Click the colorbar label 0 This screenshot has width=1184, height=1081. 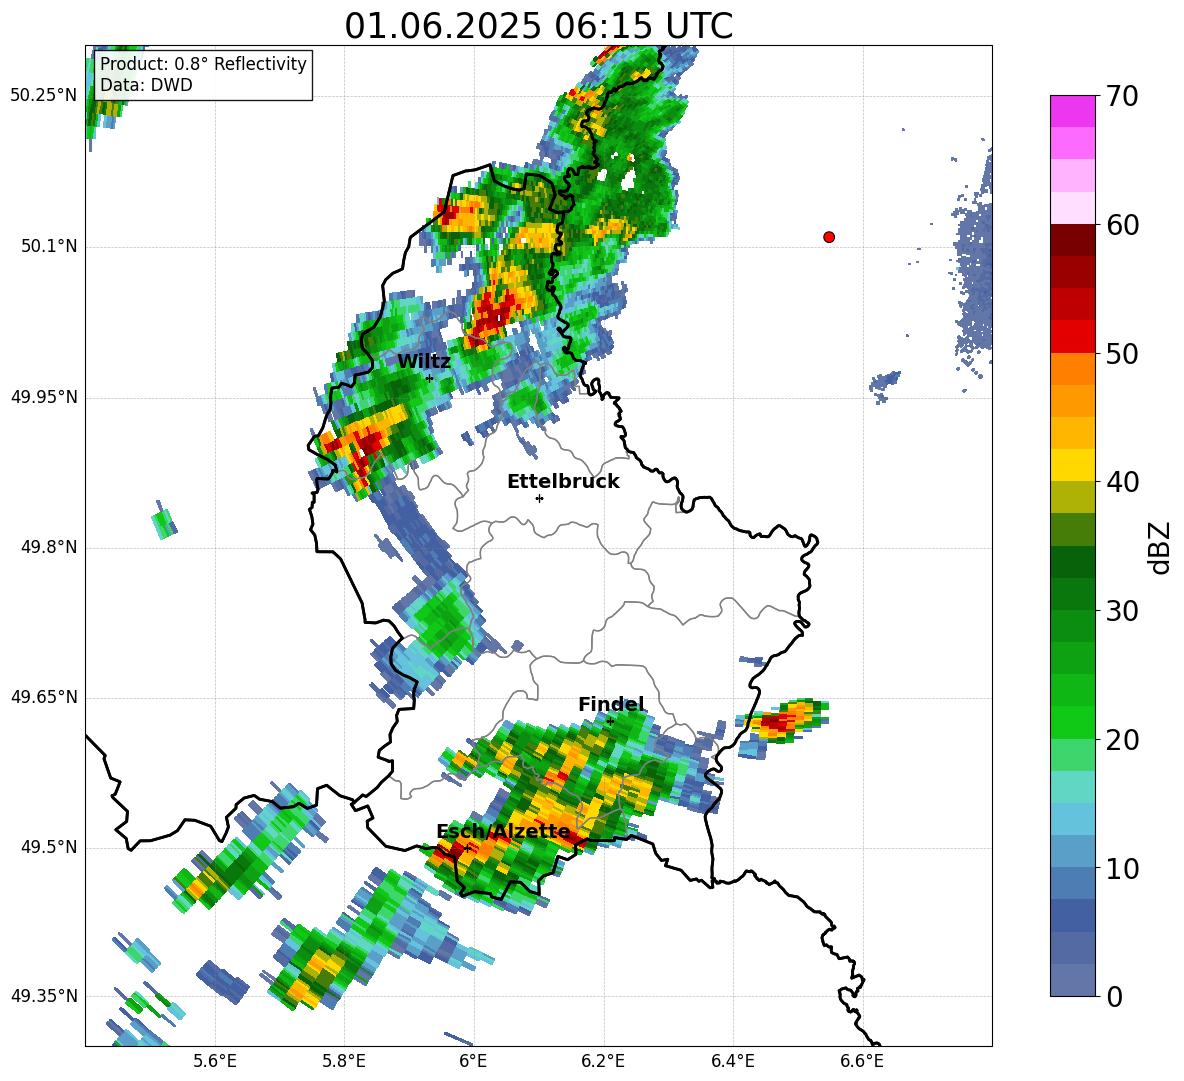click(1114, 996)
